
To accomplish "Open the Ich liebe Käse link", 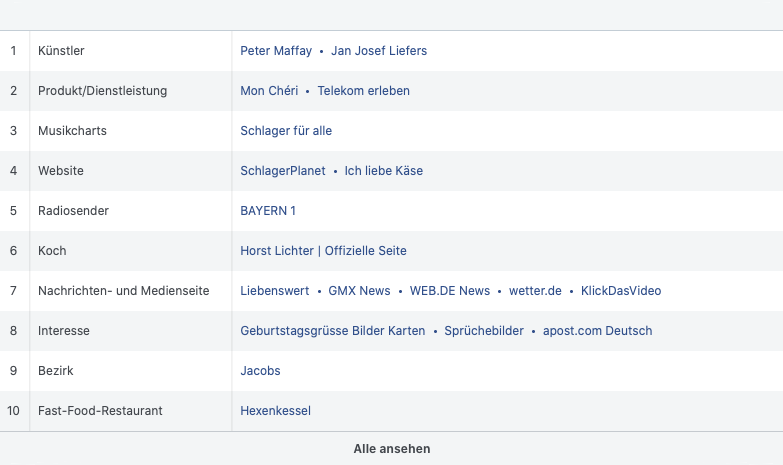I will (x=384, y=171).
